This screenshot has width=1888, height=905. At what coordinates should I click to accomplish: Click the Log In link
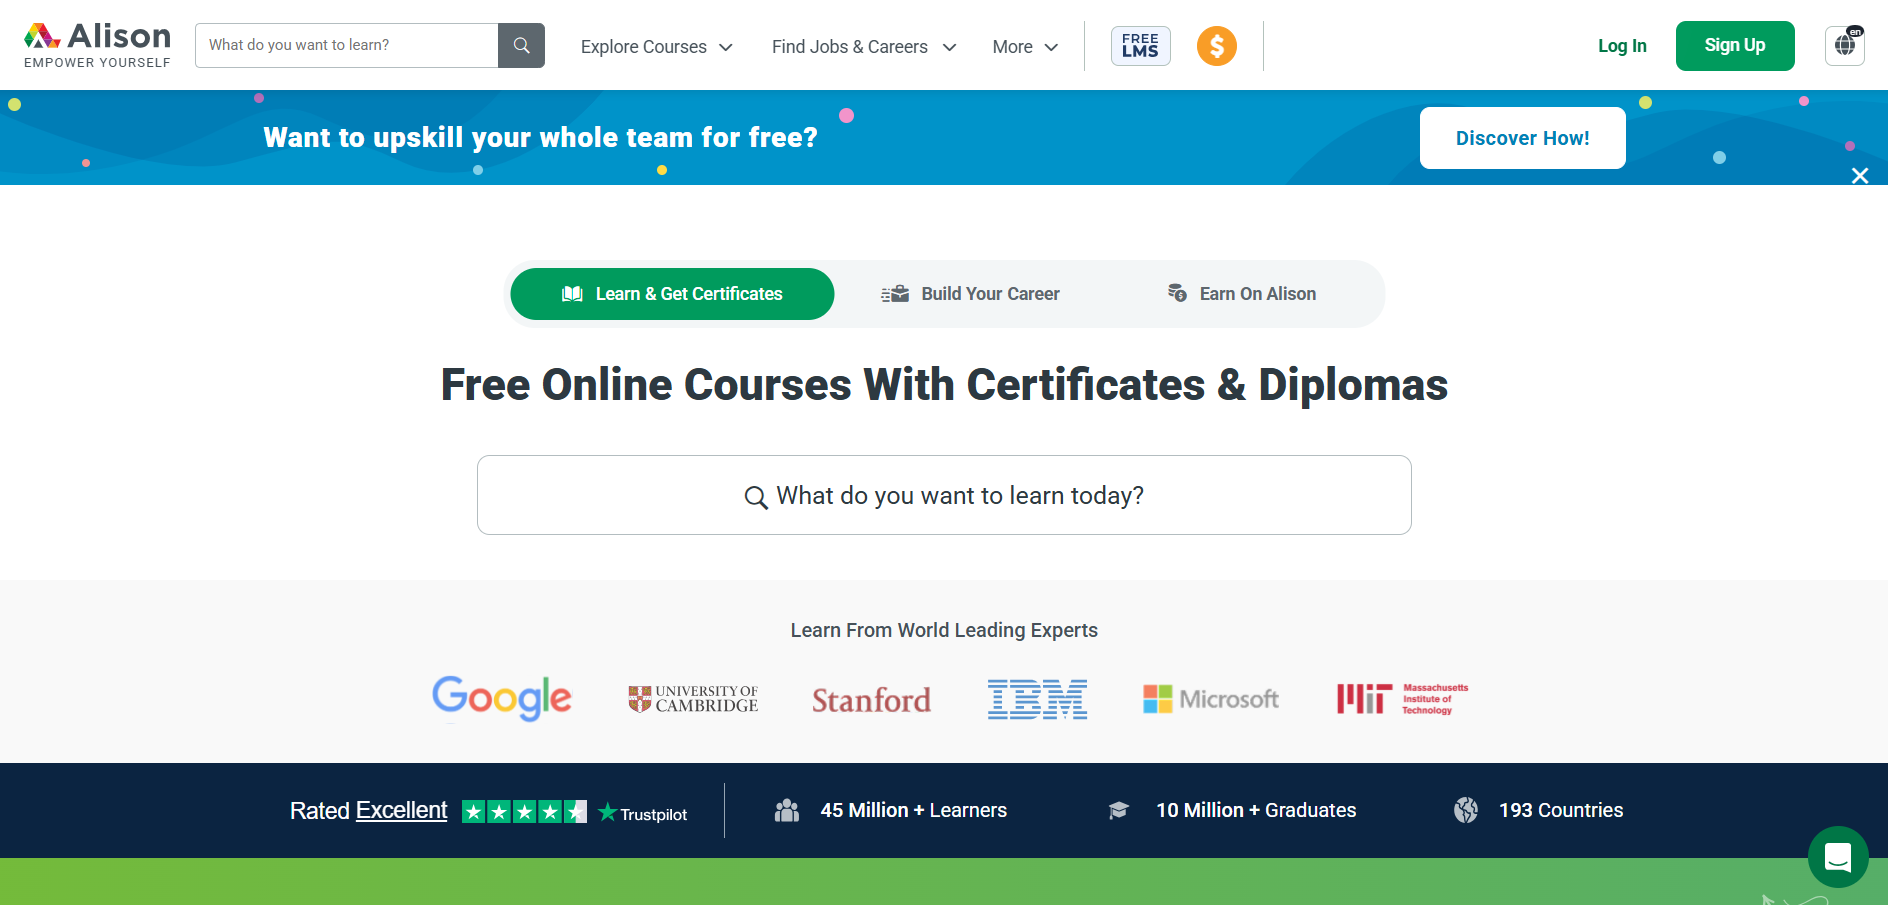coord(1622,46)
